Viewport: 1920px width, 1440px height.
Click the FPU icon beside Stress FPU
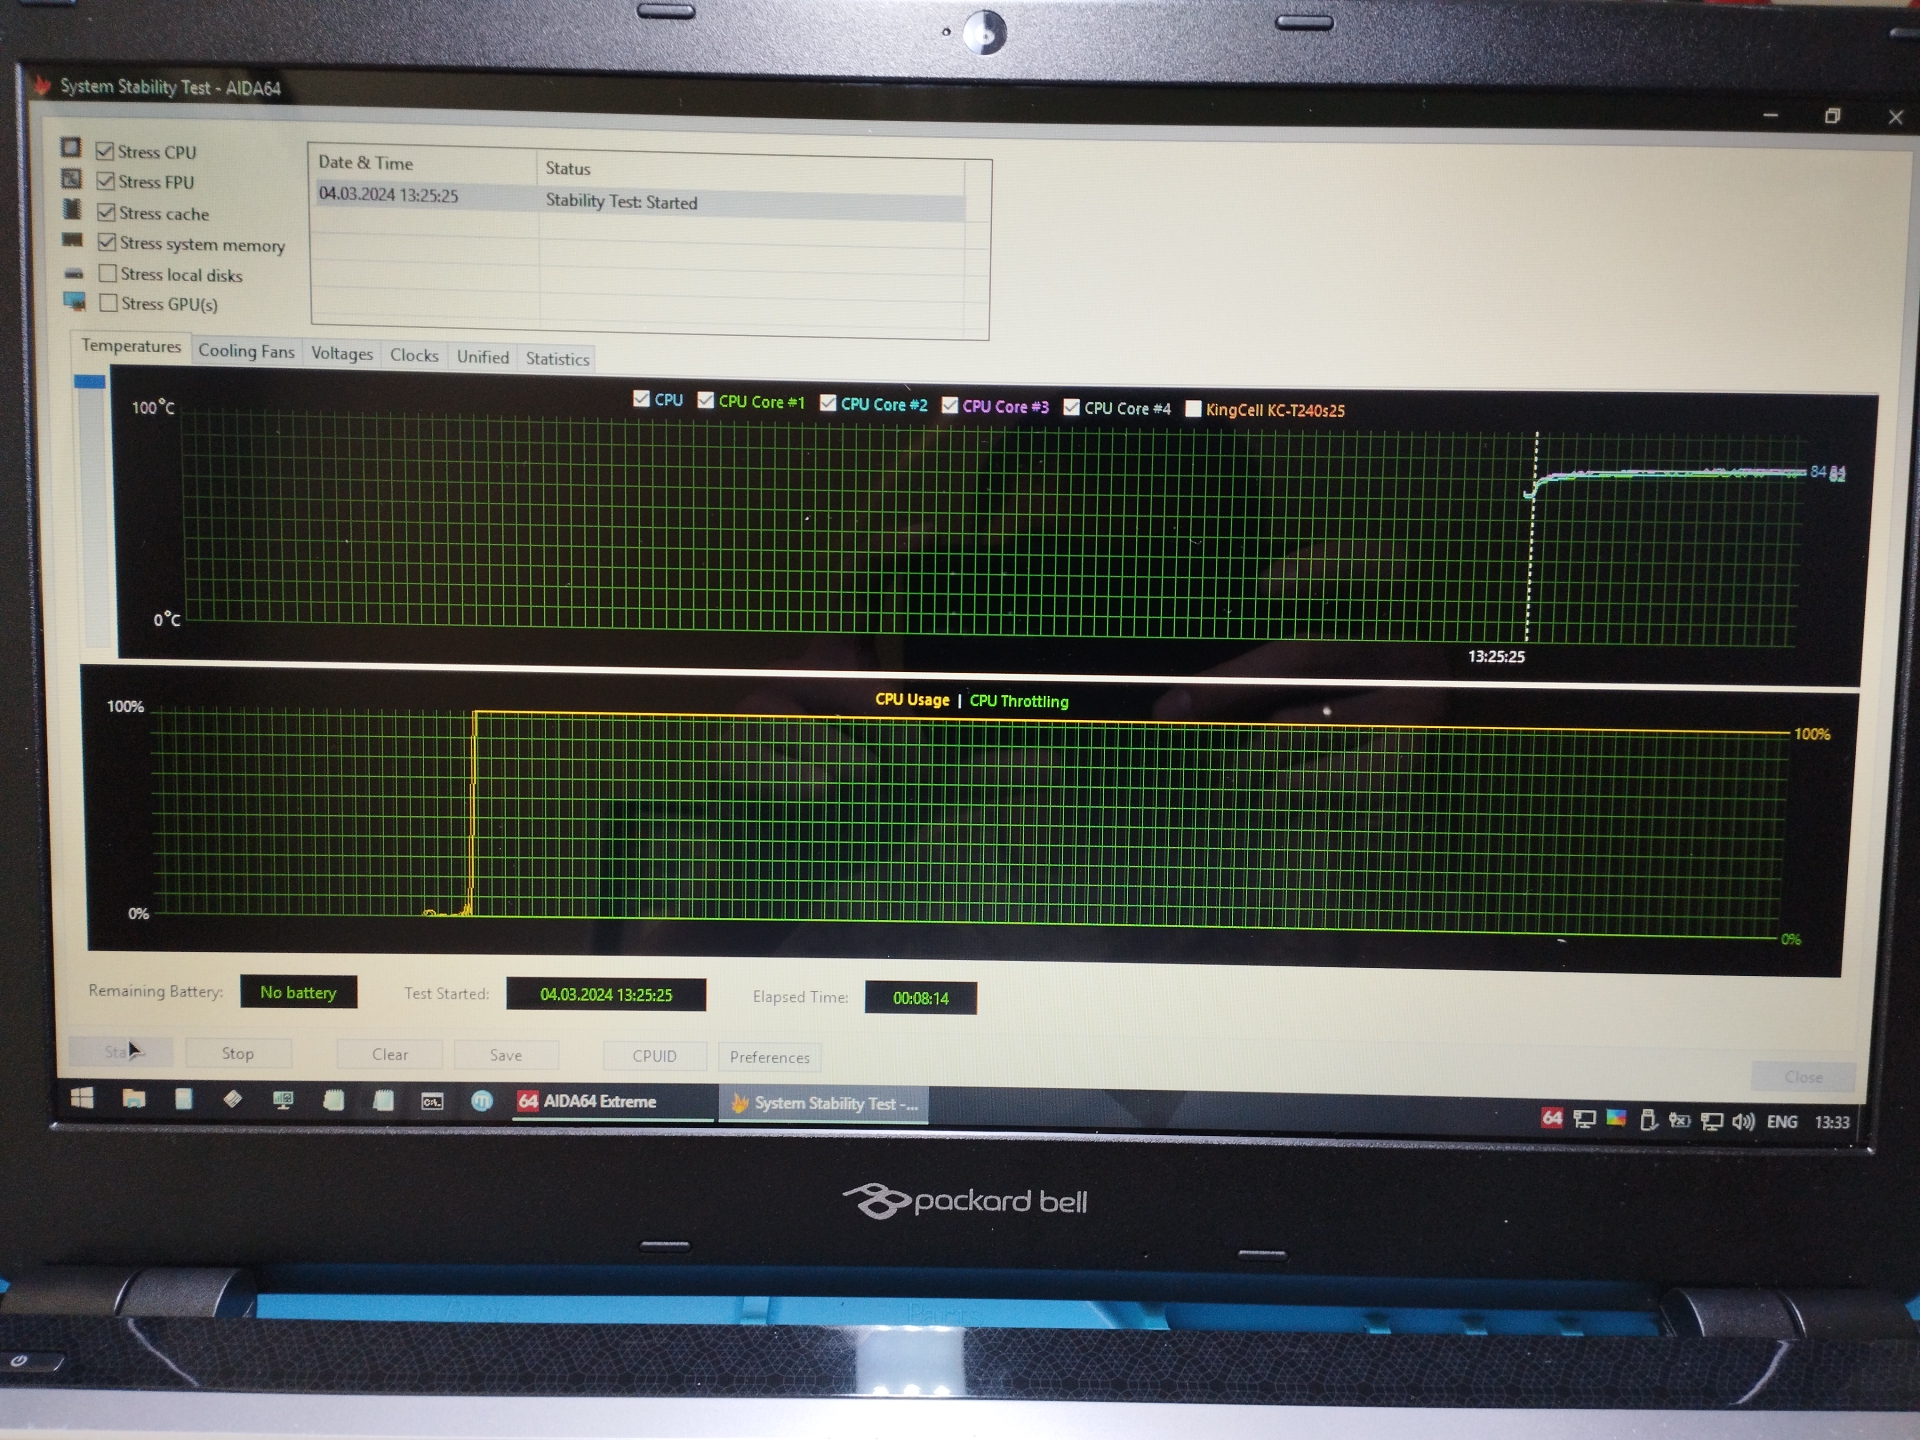pyautogui.click(x=71, y=179)
